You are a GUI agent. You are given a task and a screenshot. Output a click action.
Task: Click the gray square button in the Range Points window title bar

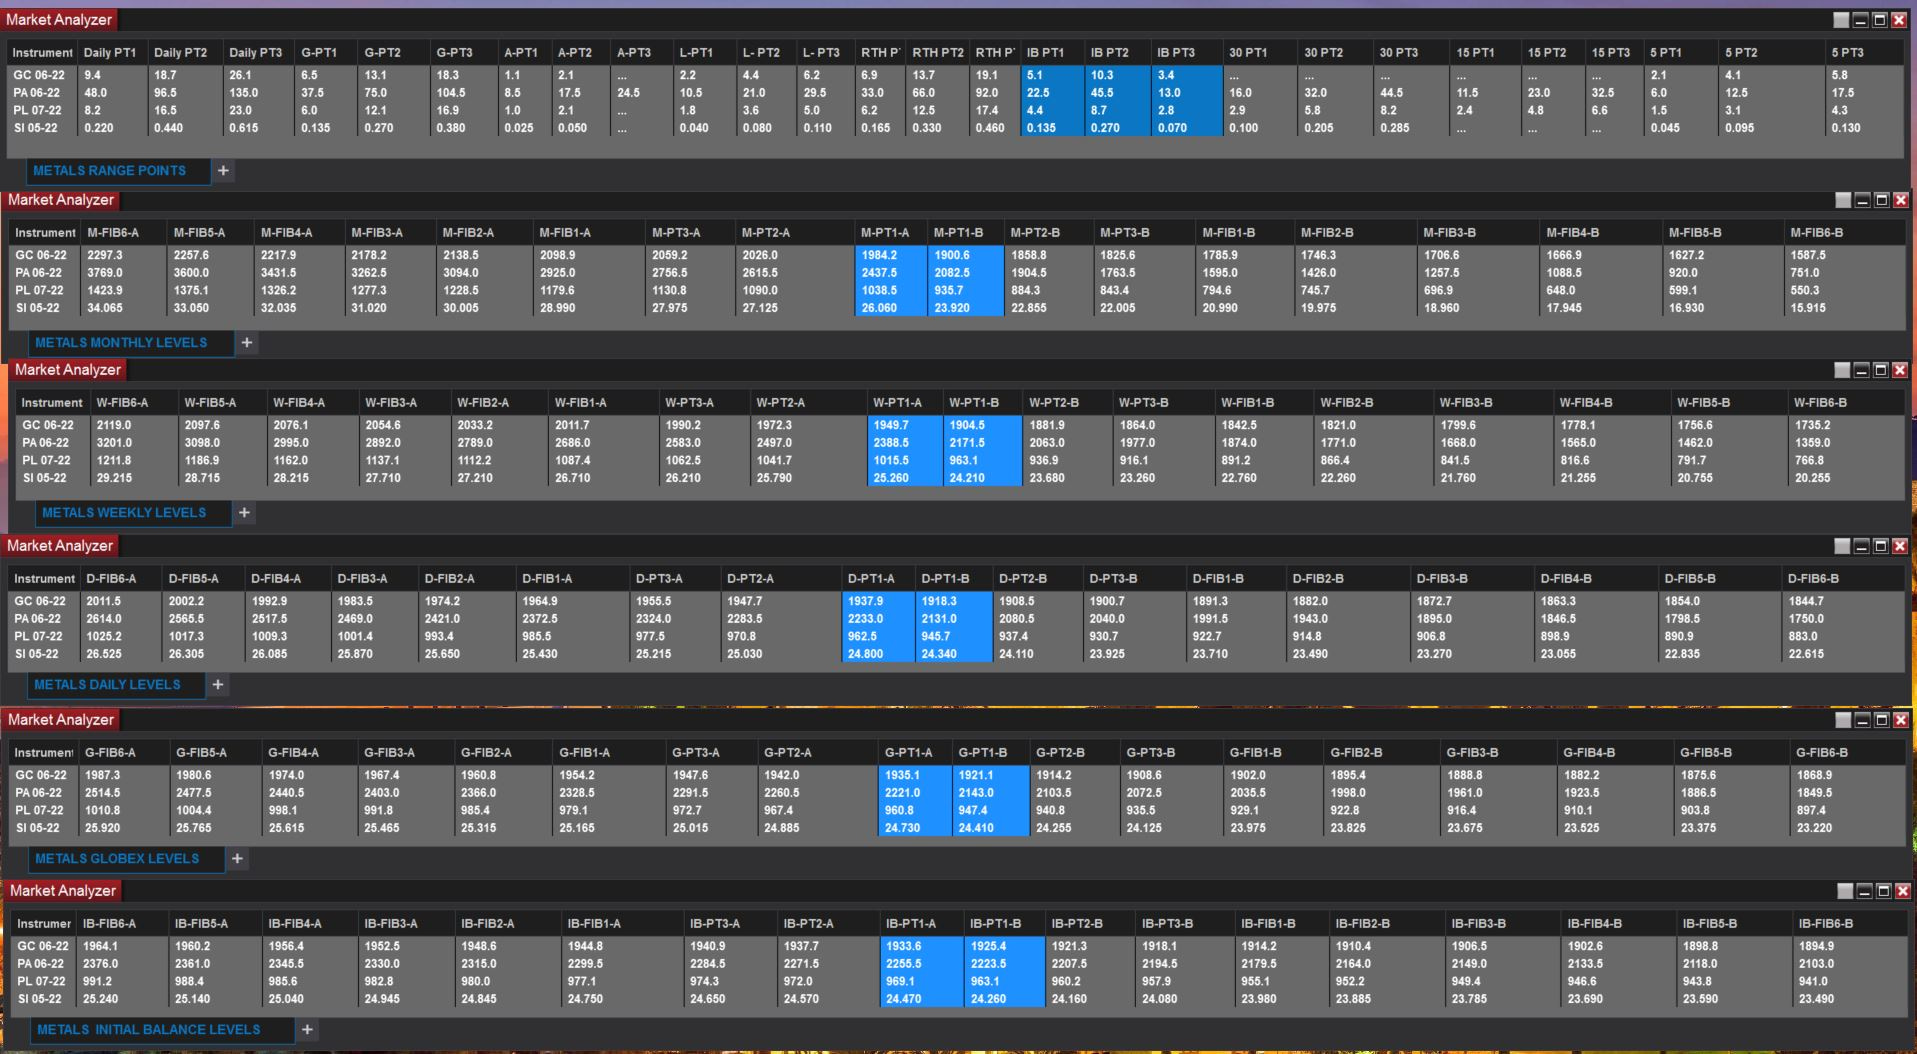[x=1841, y=20]
